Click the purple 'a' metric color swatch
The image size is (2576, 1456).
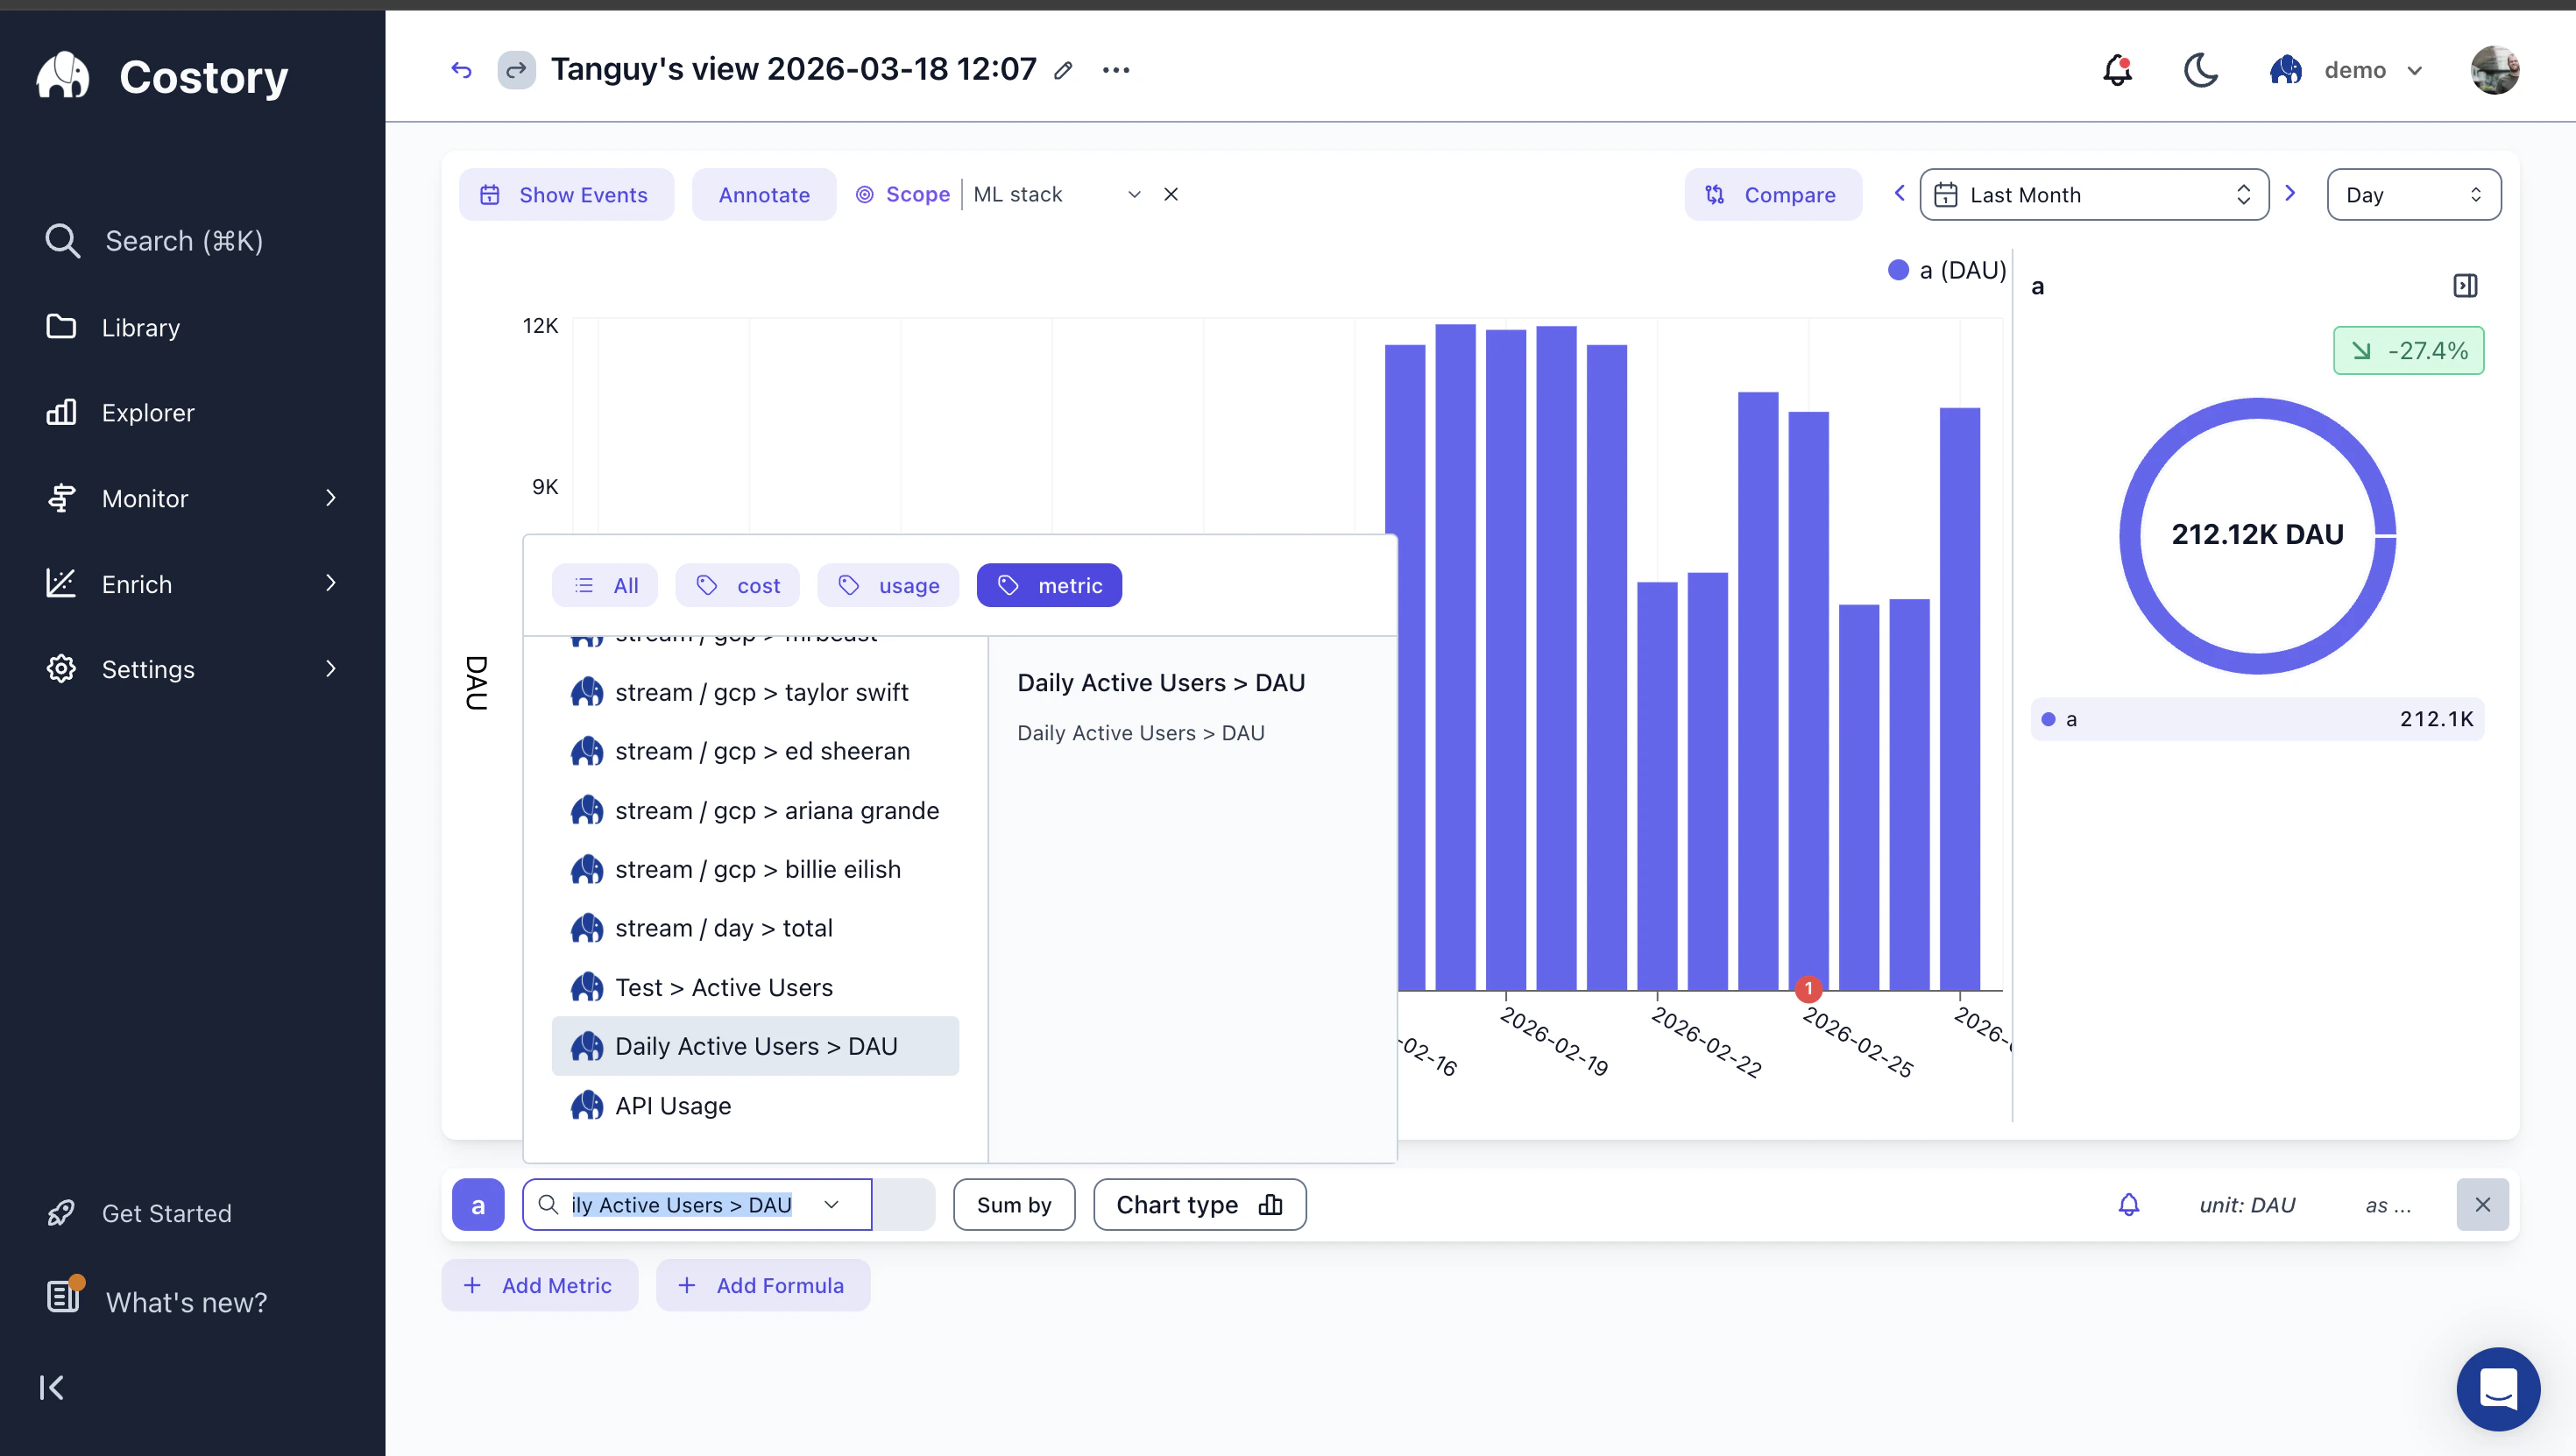pyautogui.click(x=478, y=1204)
